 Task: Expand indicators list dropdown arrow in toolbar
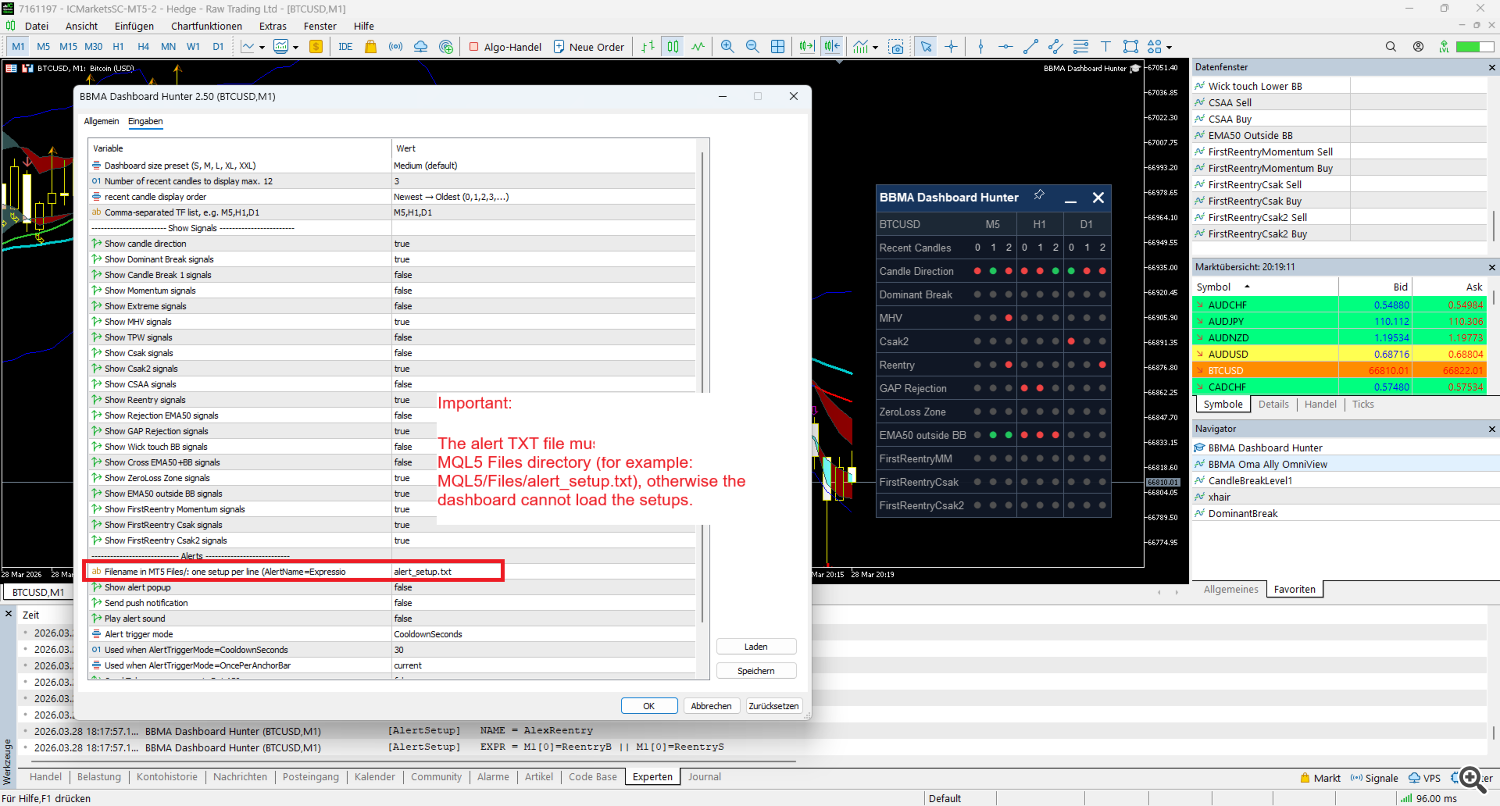[875, 46]
